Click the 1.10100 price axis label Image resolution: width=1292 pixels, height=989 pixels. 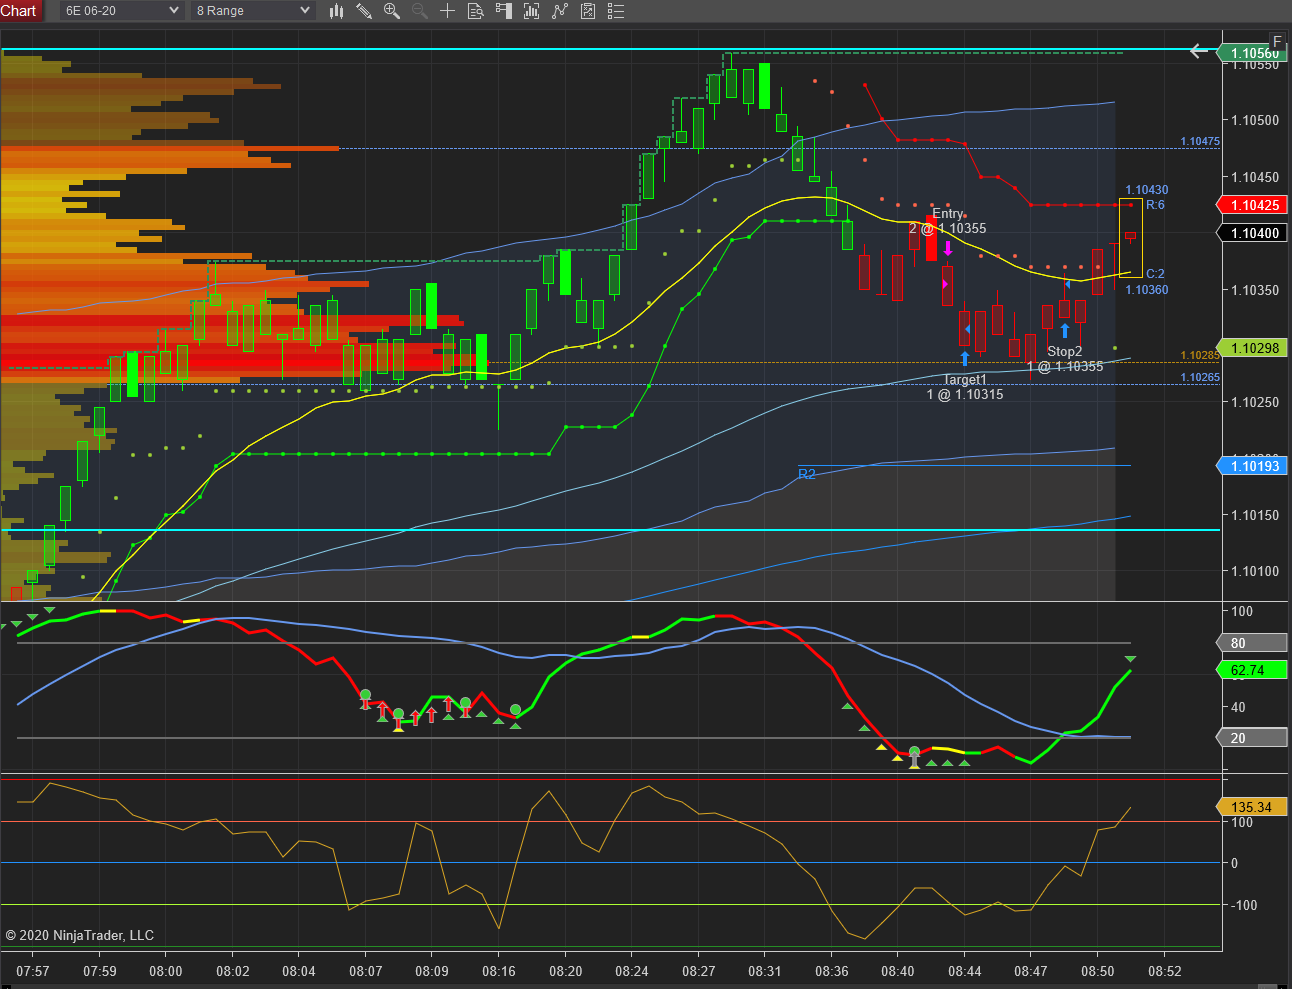tap(1255, 572)
